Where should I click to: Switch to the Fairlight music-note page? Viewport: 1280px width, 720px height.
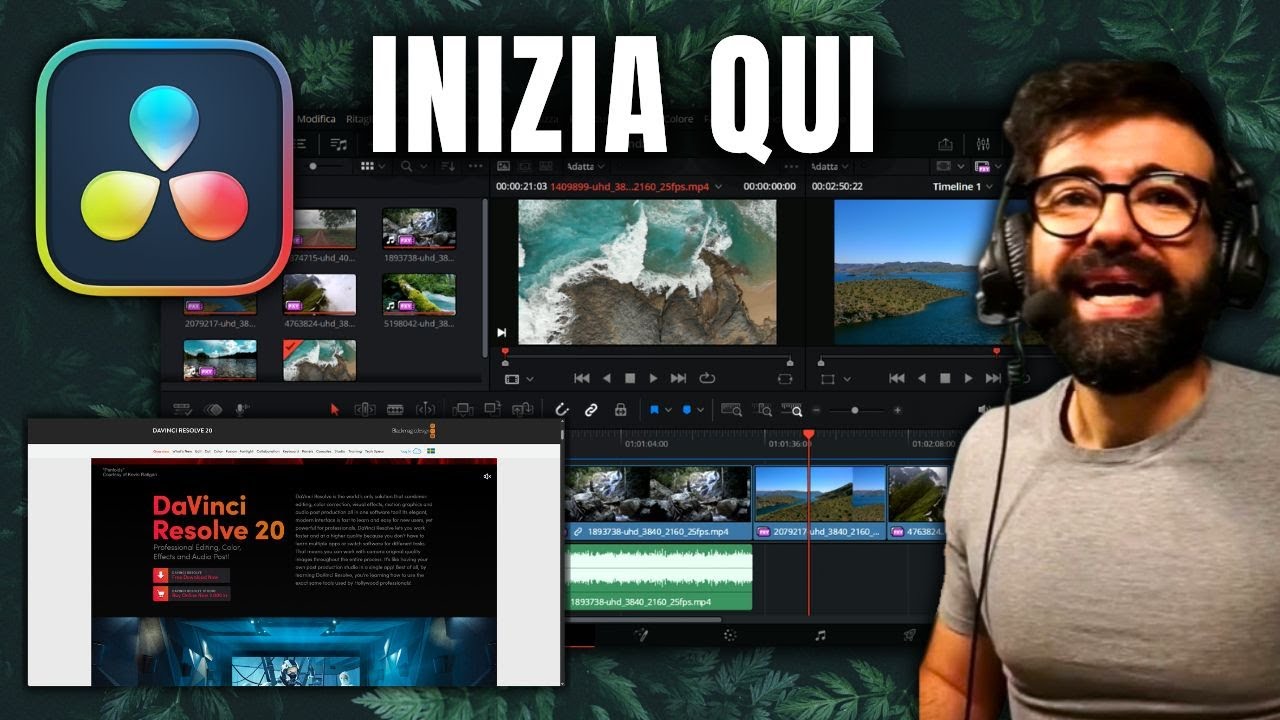pos(820,635)
